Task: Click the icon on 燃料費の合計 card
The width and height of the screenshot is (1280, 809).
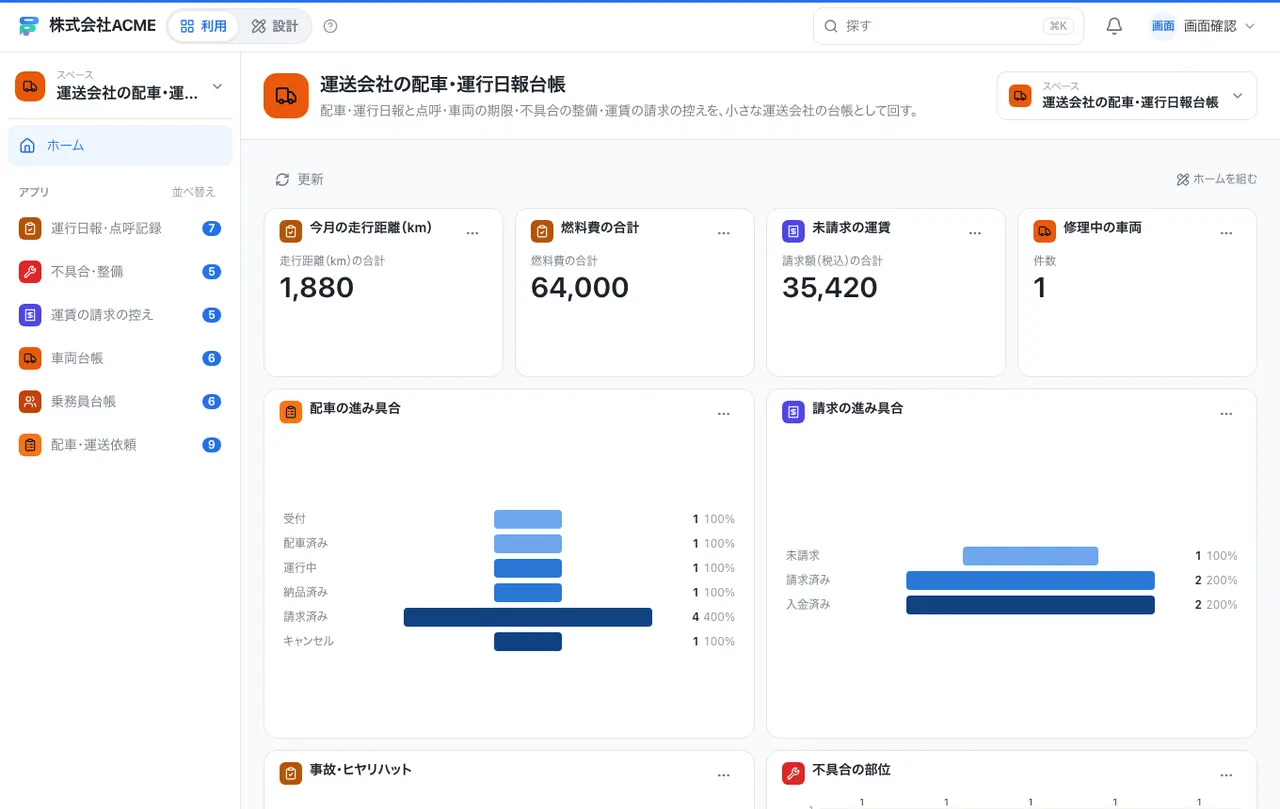Action: coord(542,231)
